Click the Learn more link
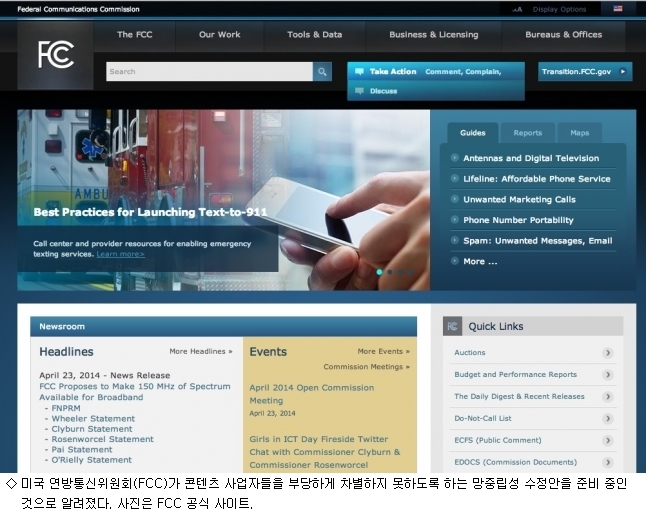The image size is (646, 513). (120, 254)
